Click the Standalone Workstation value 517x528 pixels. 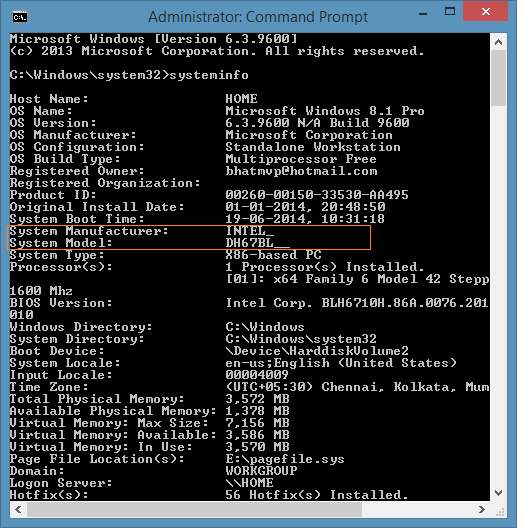click(x=313, y=147)
